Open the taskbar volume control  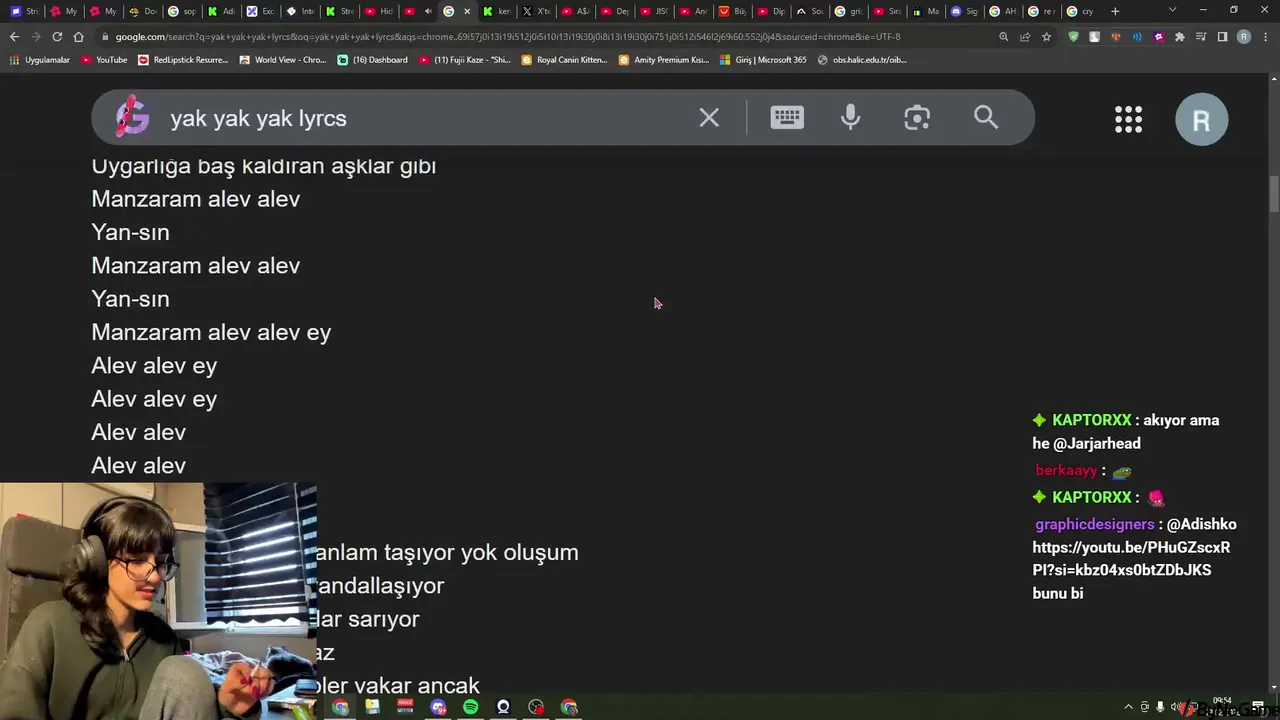1176,707
